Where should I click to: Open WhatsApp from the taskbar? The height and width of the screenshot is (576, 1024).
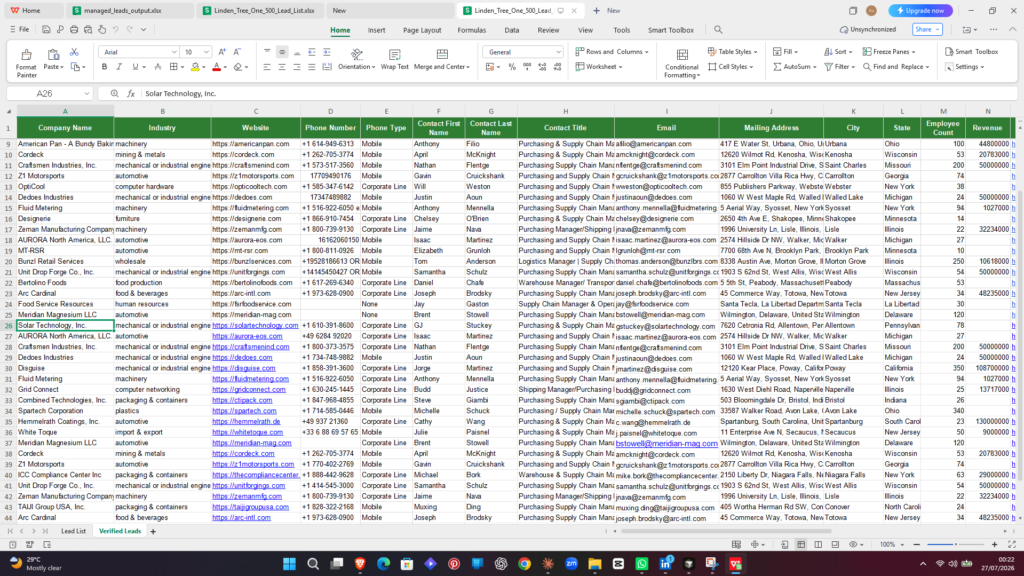coord(641,564)
